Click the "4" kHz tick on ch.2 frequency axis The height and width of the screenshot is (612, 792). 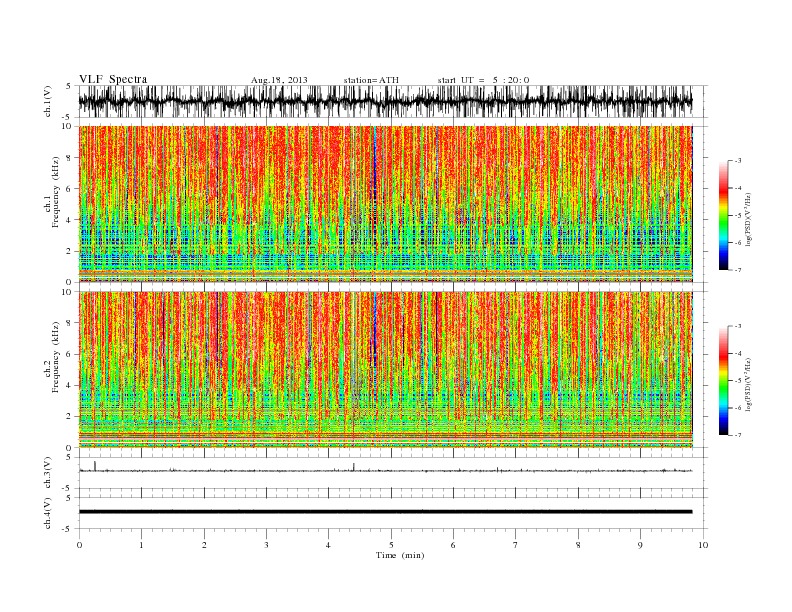pyautogui.click(x=69, y=386)
